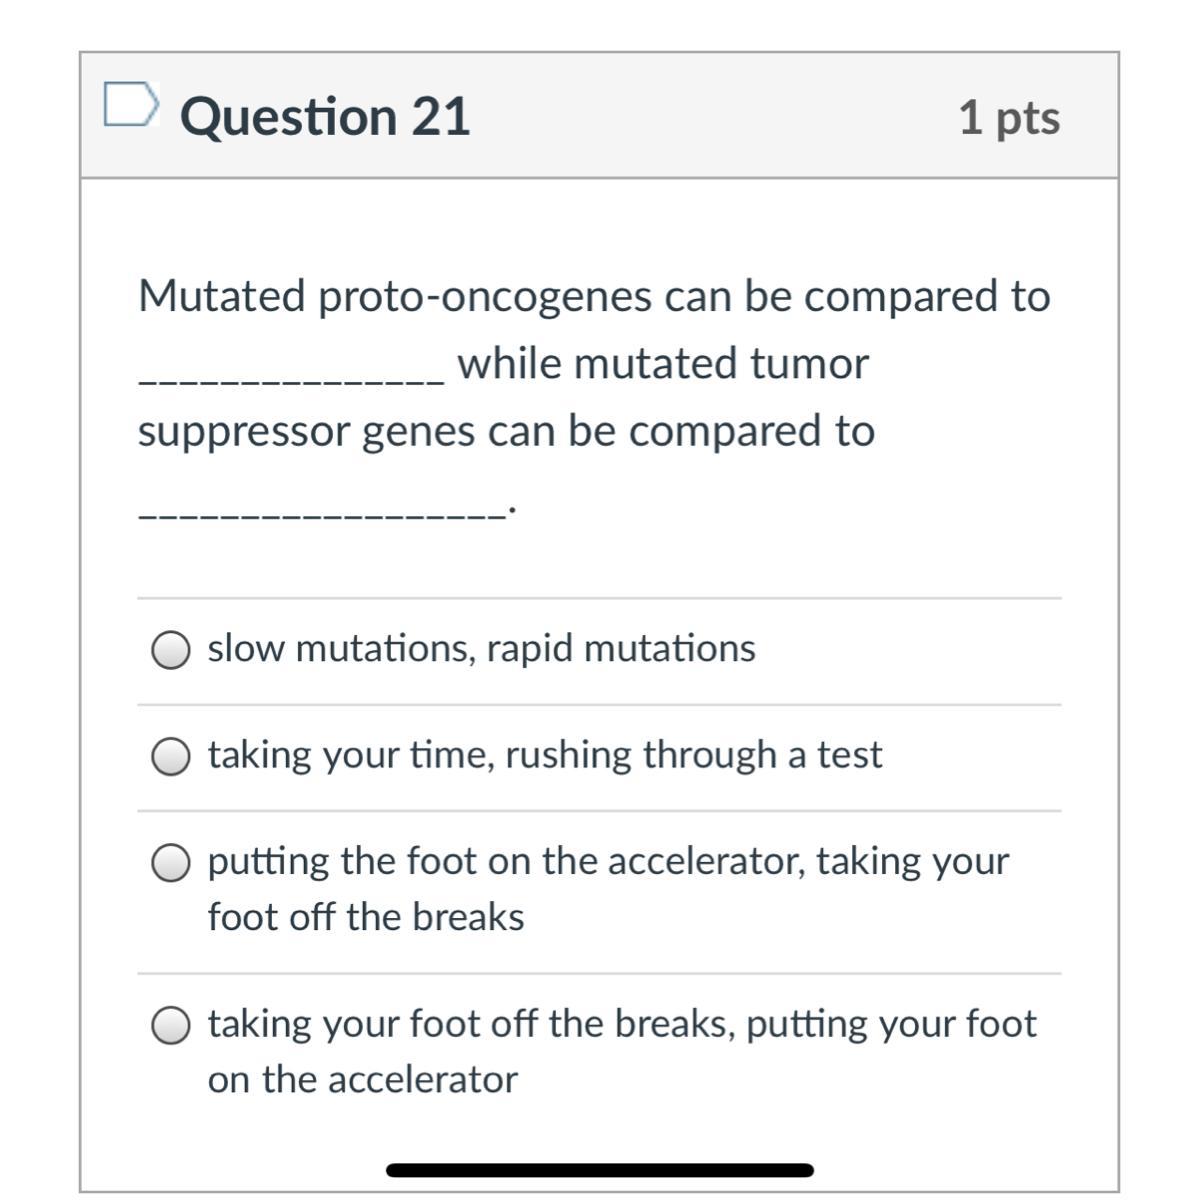Click the 'taking your time, rushing through a test' label
The width and height of the screenshot is (1200, 1200).
pos(544,755)
